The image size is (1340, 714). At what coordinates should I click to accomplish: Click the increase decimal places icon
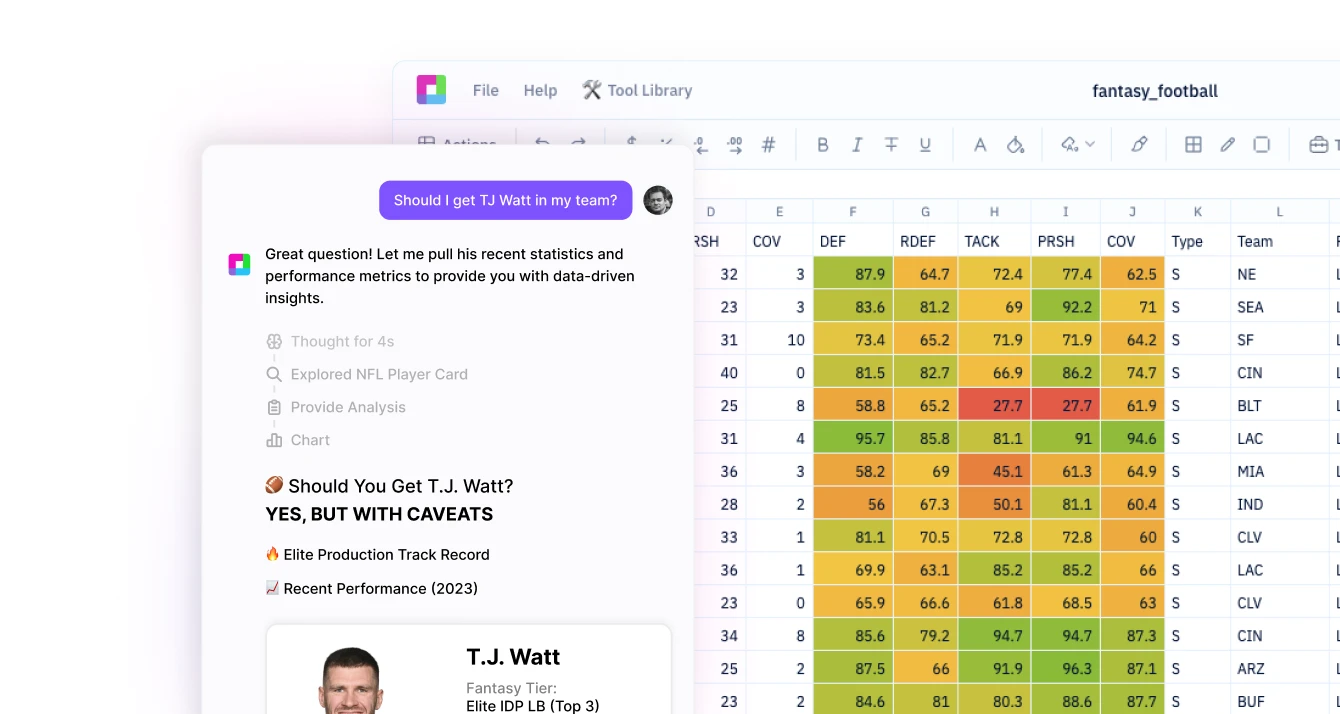pyautogui.click(x=735, y=145)
